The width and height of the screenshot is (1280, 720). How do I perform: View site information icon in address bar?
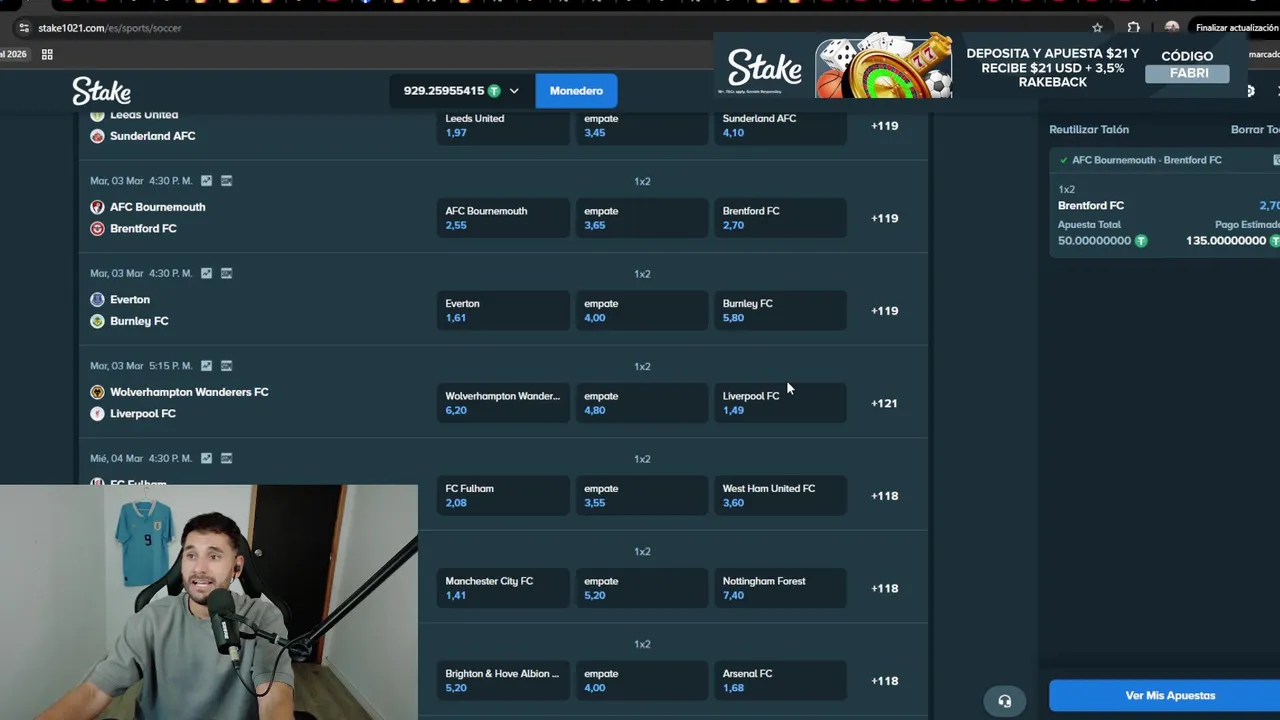(x=24, y=28)
